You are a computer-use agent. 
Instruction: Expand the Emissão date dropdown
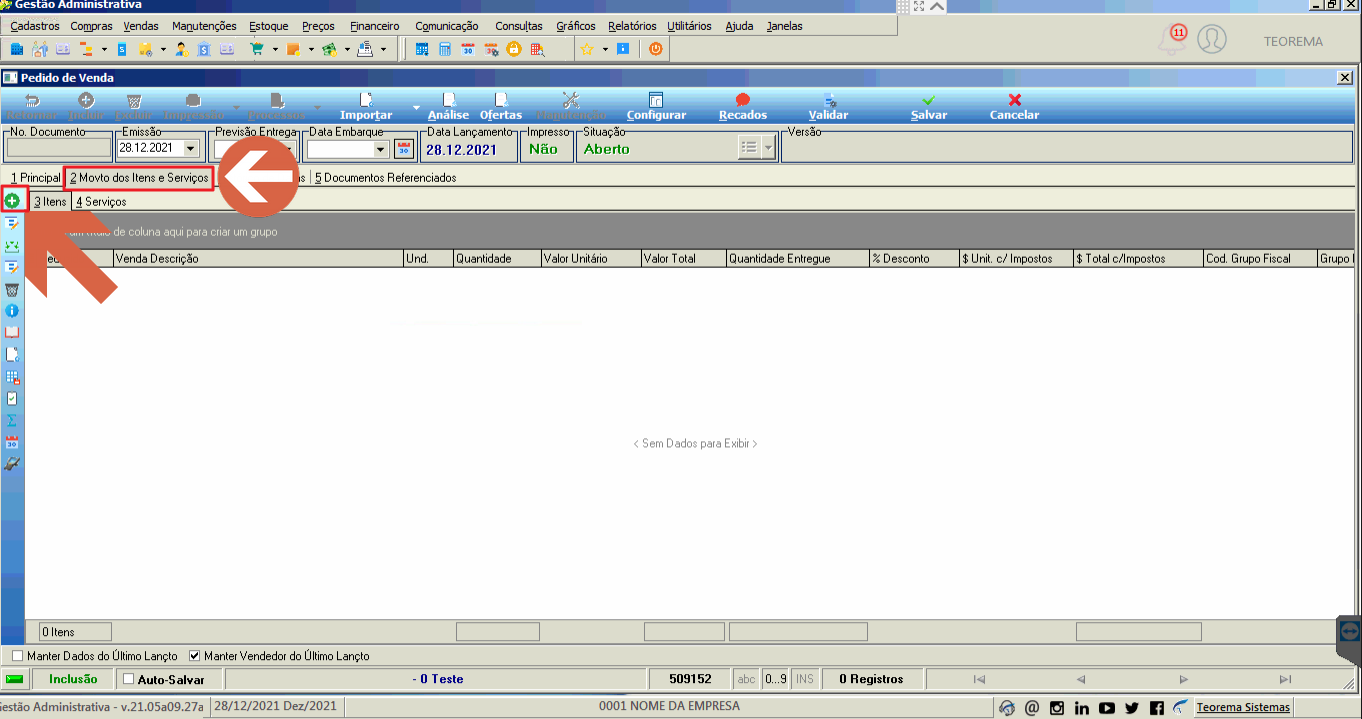pos(191,148)
